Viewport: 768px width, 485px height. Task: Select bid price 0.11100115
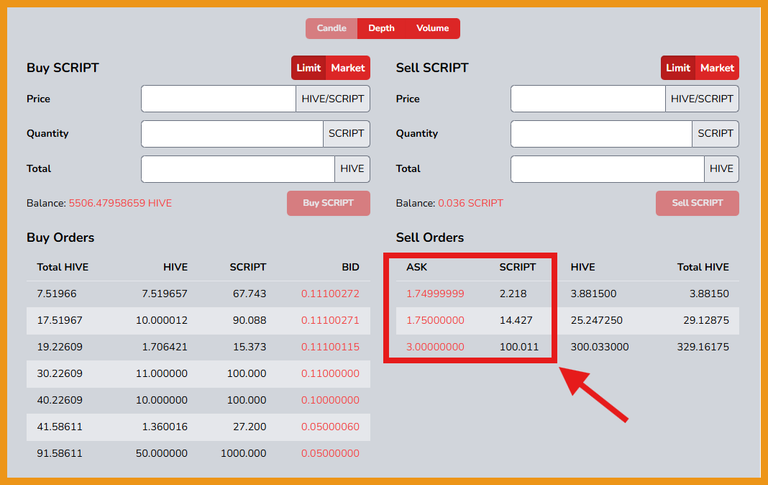point(330,347)
